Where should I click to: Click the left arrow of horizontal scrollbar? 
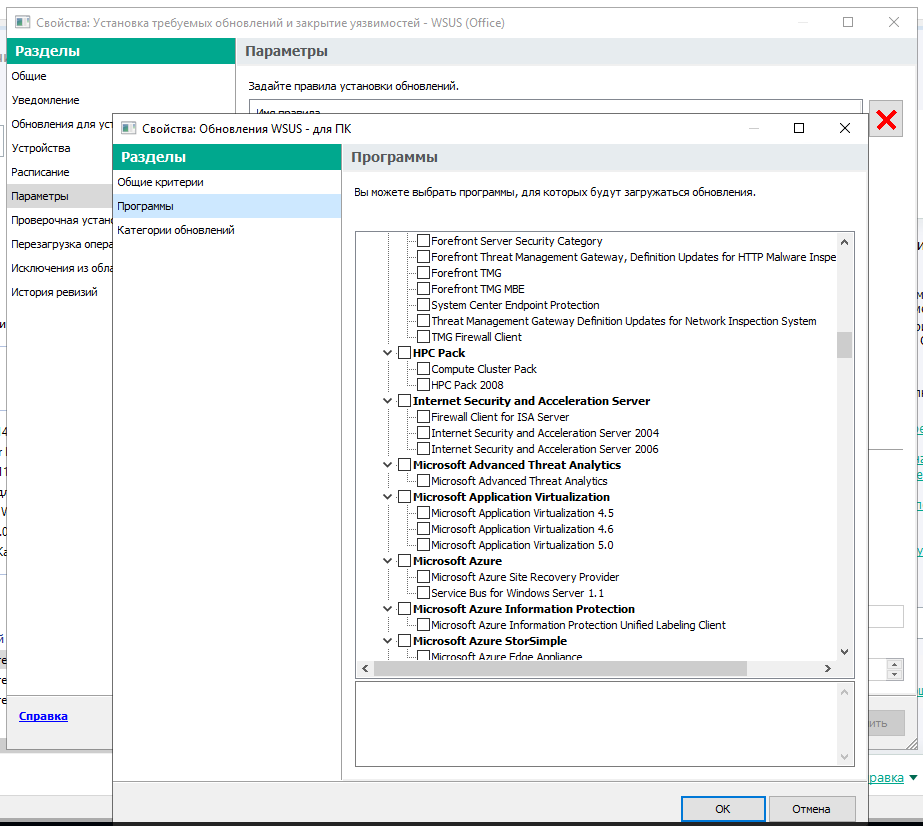coord(365,668)
